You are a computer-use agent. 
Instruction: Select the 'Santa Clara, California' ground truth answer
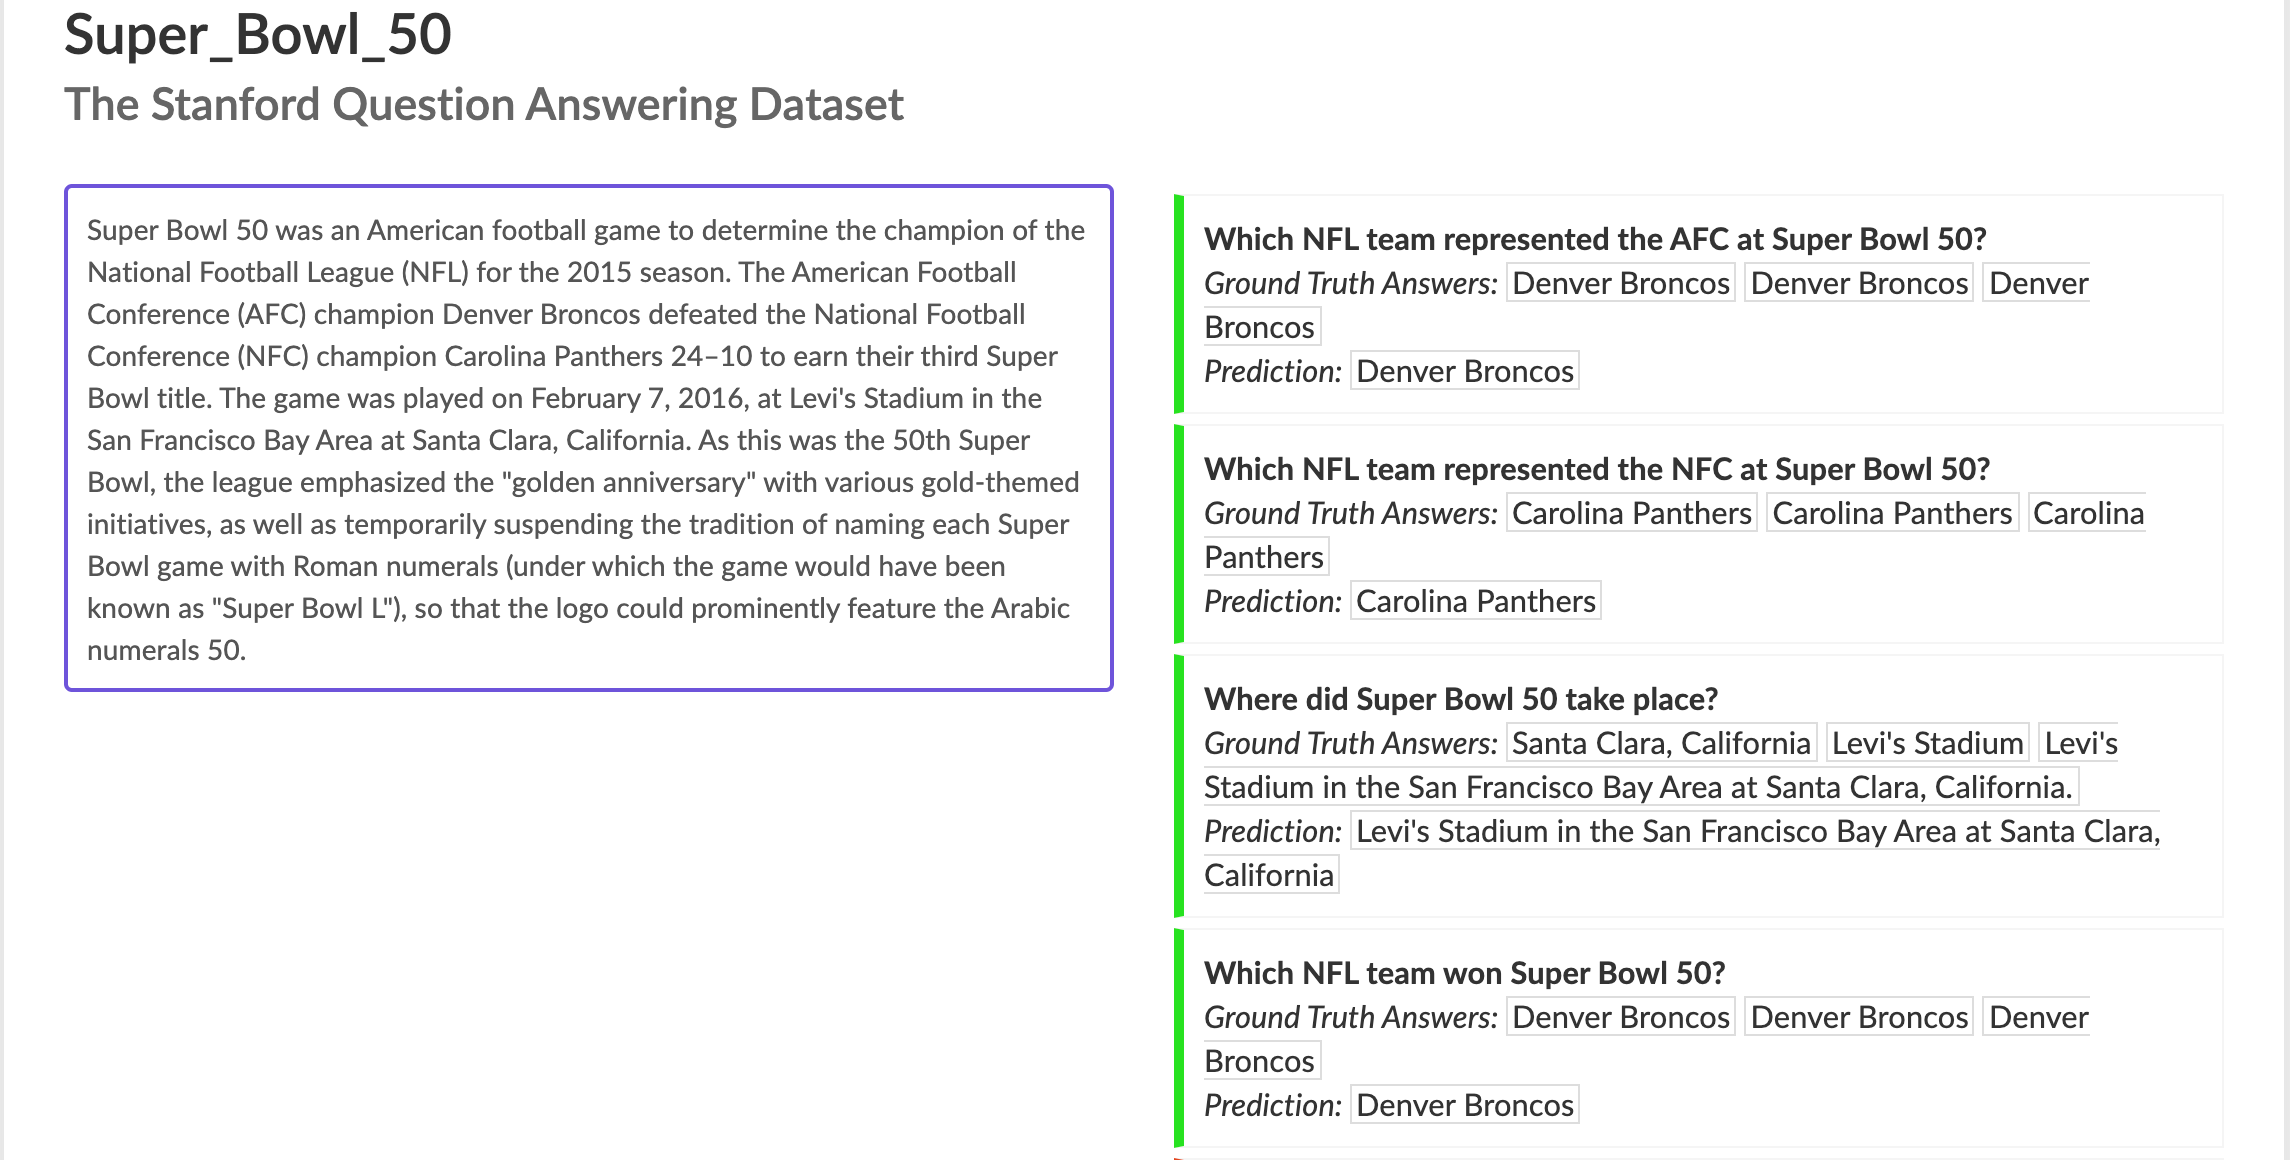pos(1660,743)
